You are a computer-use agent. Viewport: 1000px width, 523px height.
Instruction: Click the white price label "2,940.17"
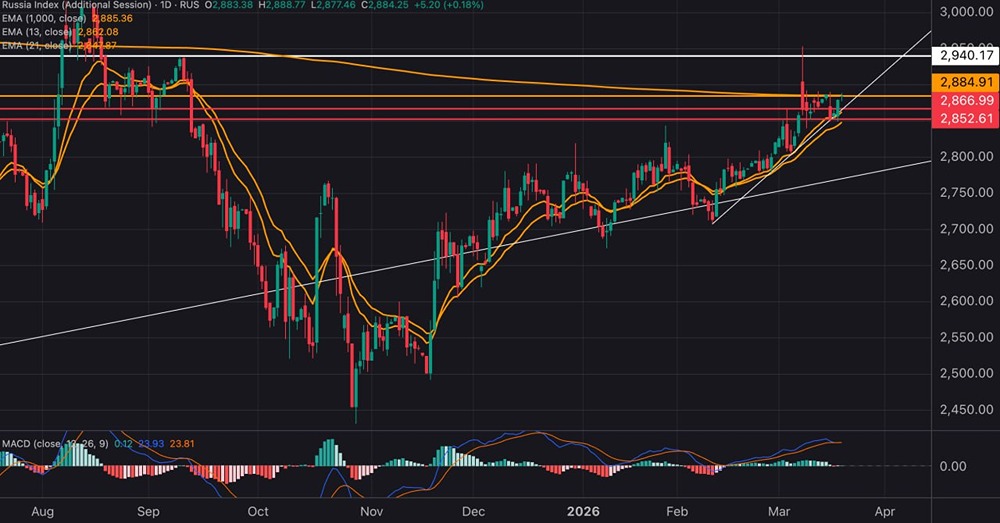click(x=967, y=55)
